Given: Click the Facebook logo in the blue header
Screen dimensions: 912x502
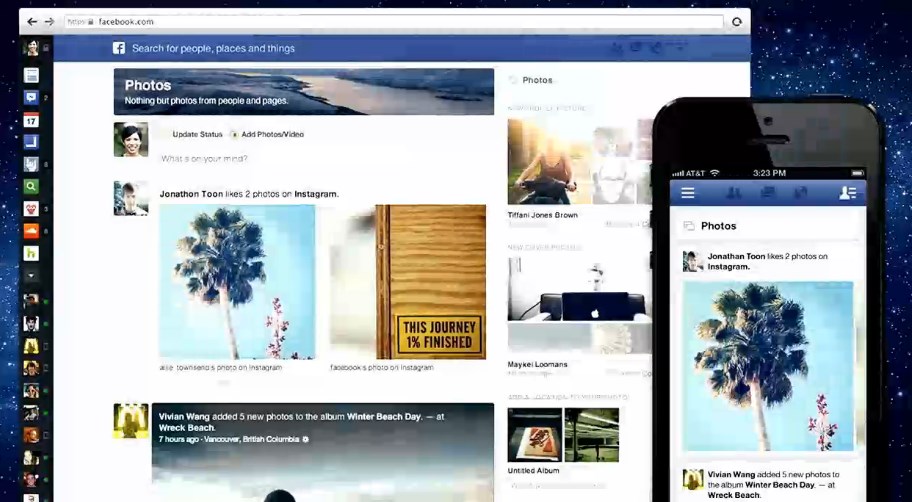Looking at the screenshot, I should click(119, 48).
